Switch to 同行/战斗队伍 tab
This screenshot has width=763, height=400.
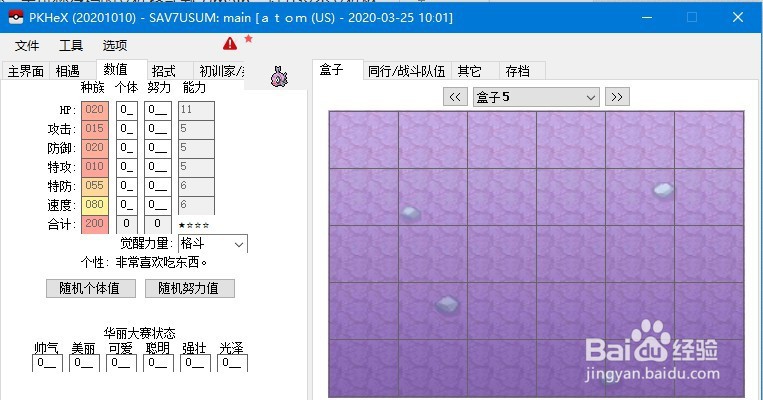[x=407, y=71]
